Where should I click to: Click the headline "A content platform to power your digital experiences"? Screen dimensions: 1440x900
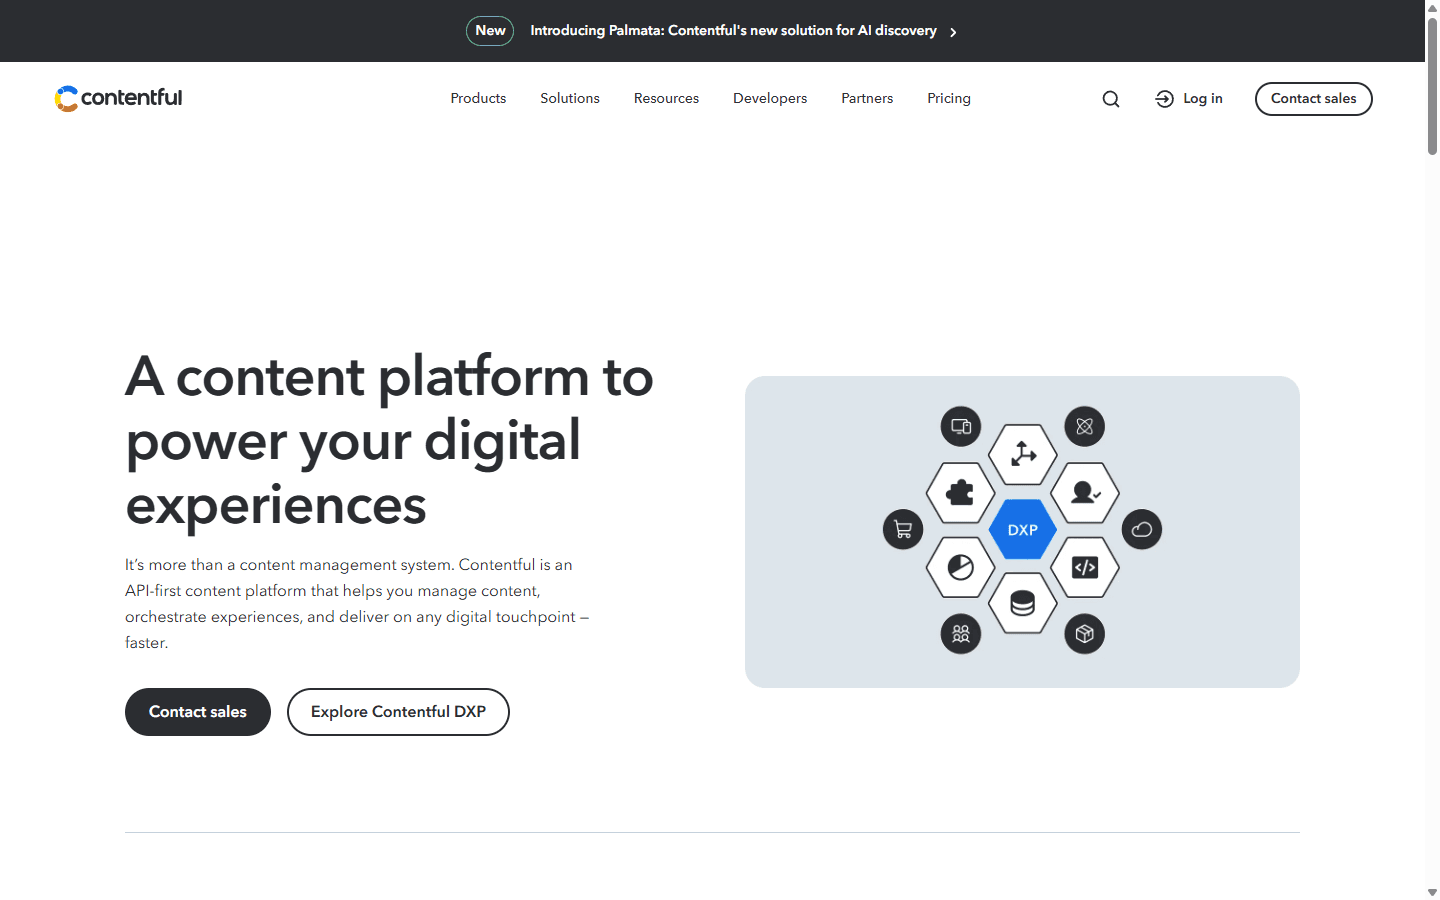click(x=389, y=440)
